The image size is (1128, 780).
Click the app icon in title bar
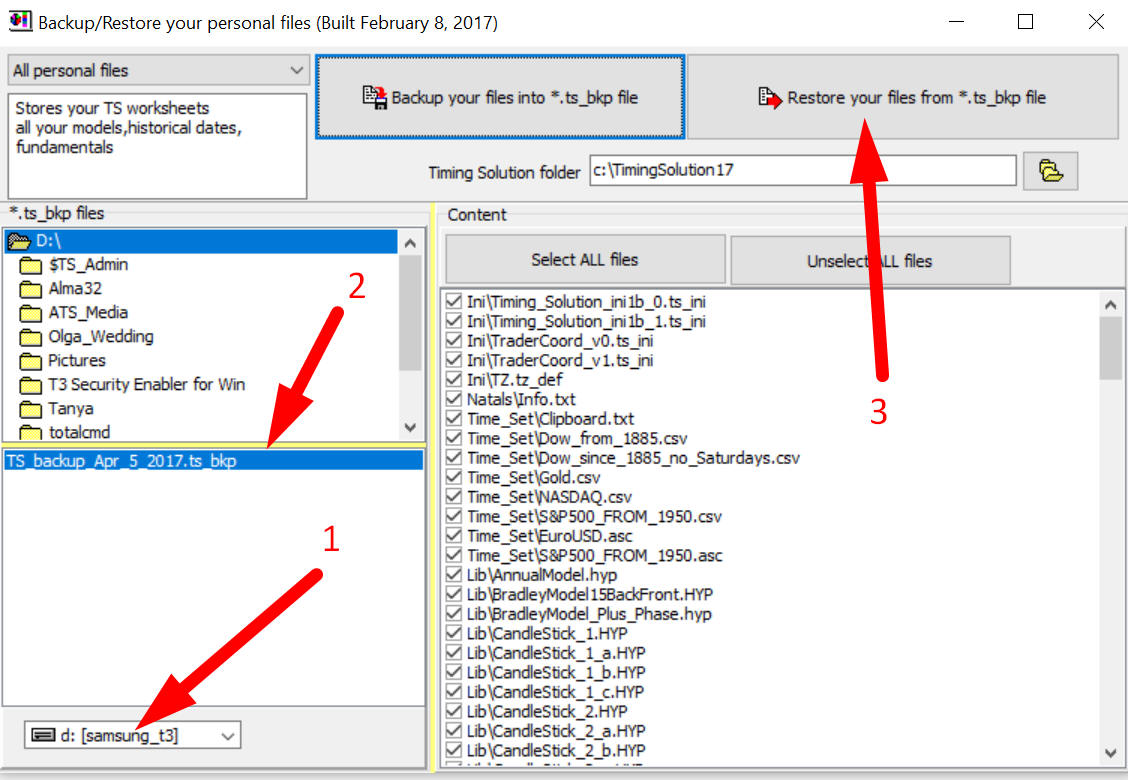coord(19,21)
